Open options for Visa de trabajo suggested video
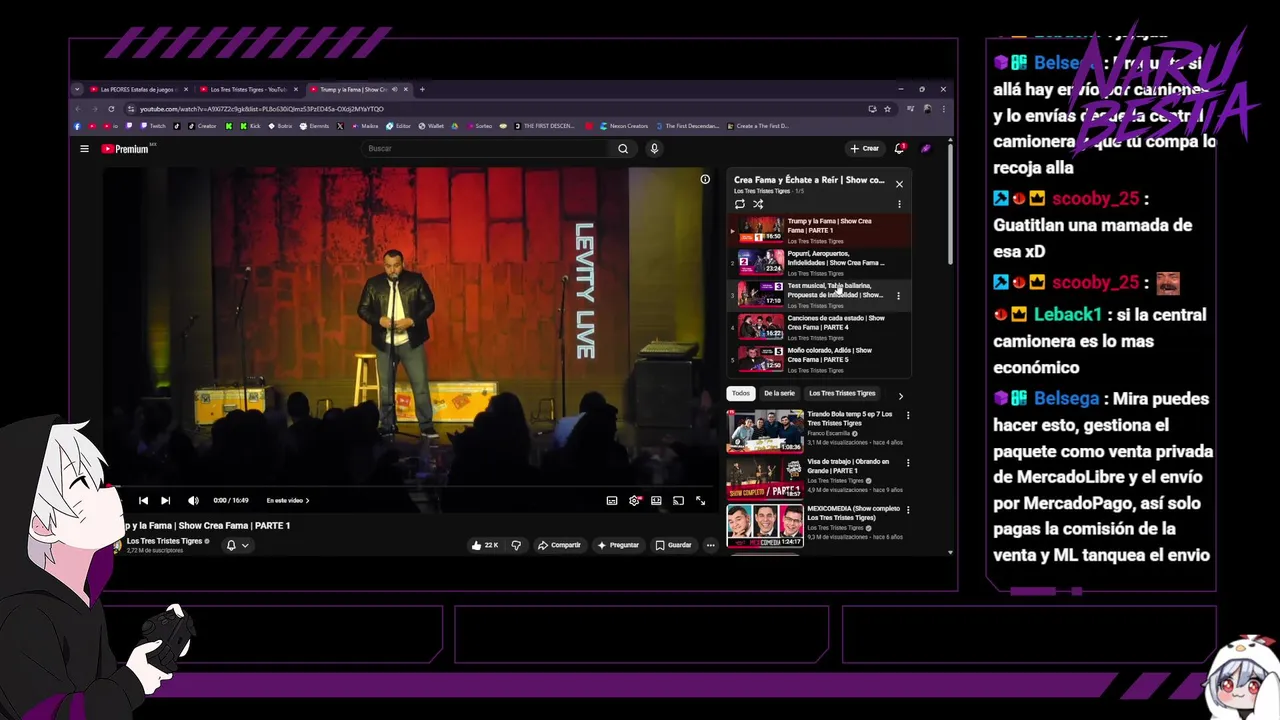 [x=908, y=463]
